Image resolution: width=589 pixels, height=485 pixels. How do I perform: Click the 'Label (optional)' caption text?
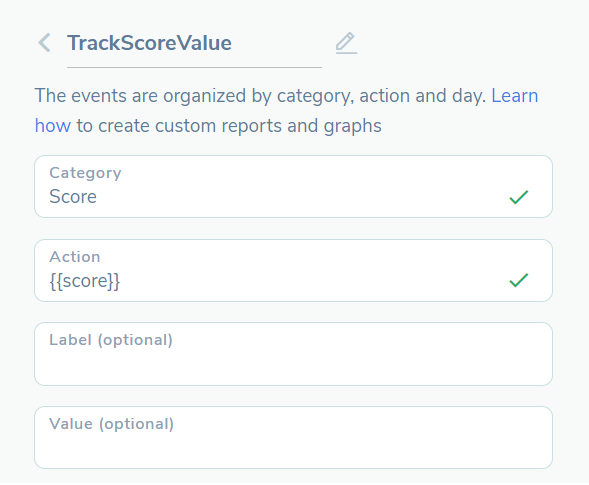click(111, 340)
